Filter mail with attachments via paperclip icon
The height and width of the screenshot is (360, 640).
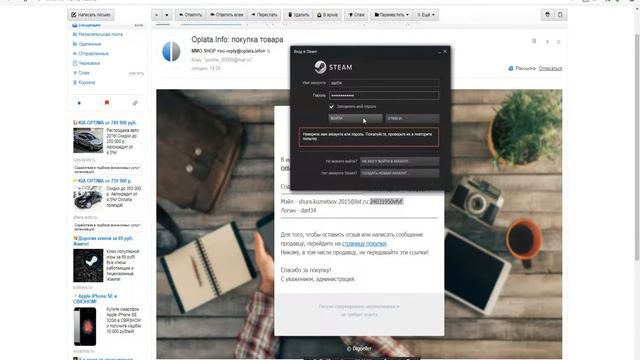[x=135, y=103]
